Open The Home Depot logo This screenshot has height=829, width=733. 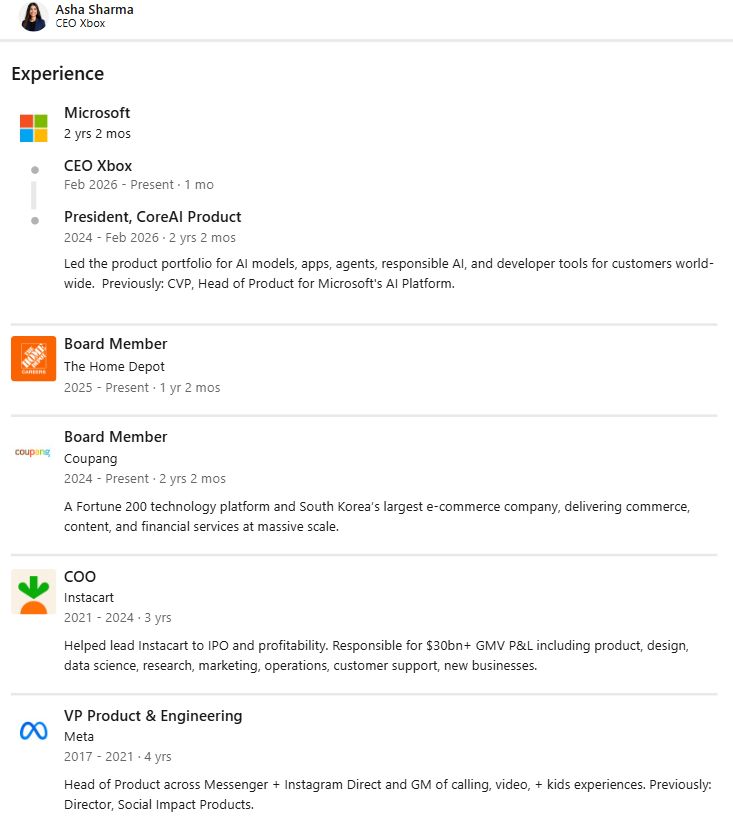(x=33, y=359)
